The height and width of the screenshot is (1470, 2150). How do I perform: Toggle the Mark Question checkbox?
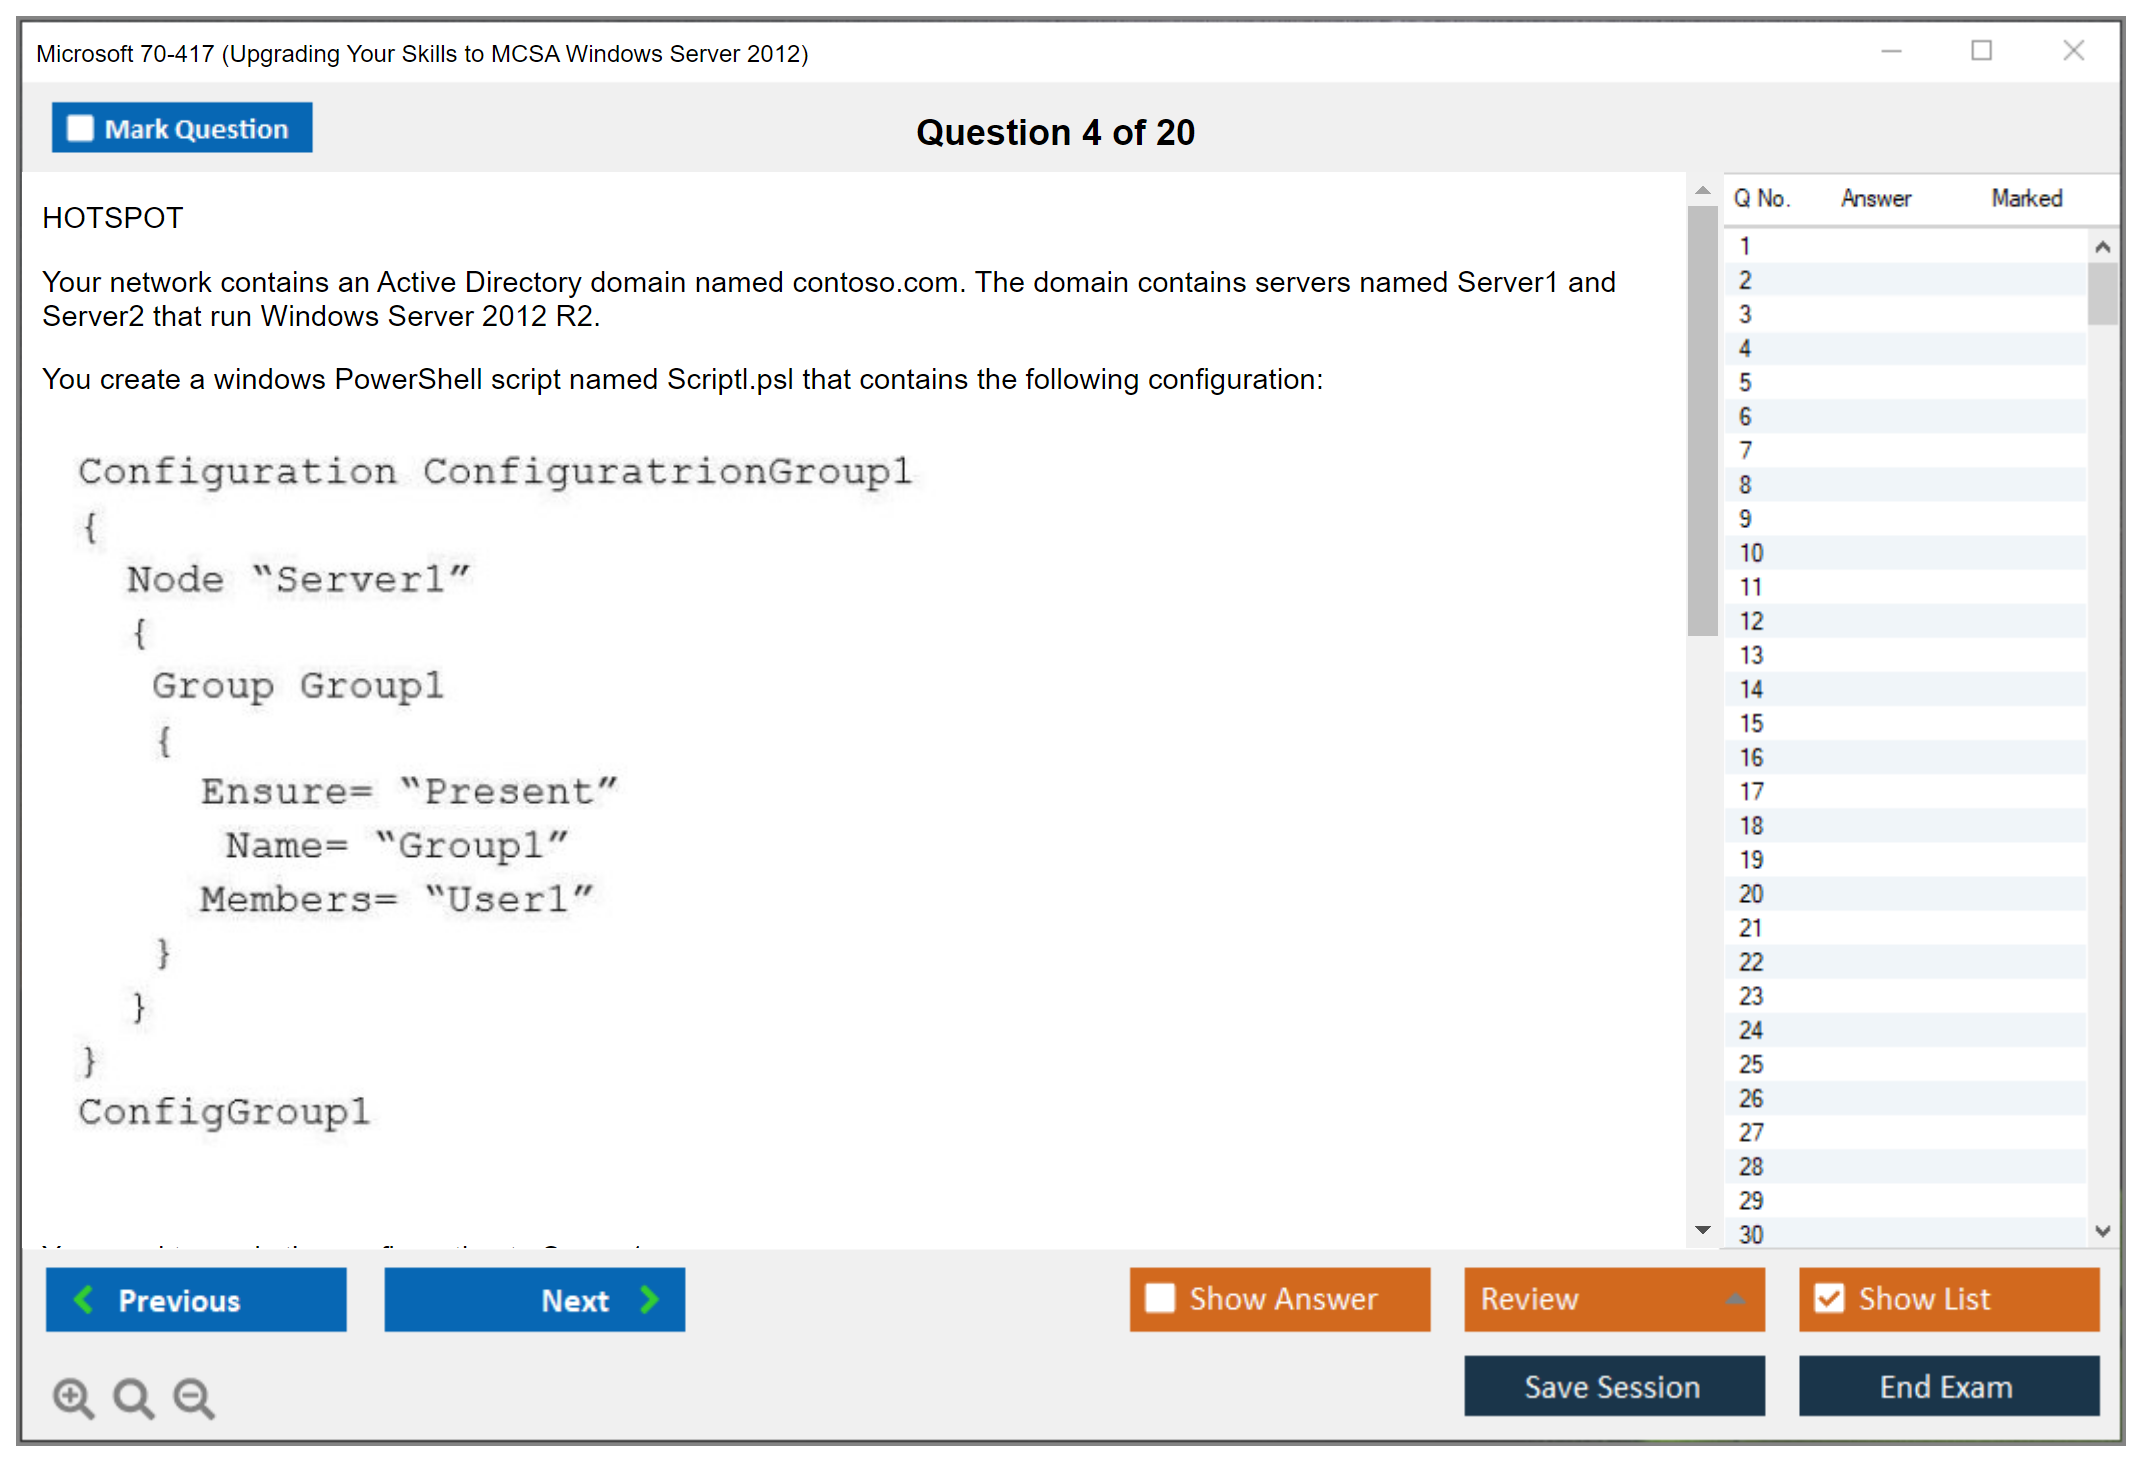click(80, 128)
